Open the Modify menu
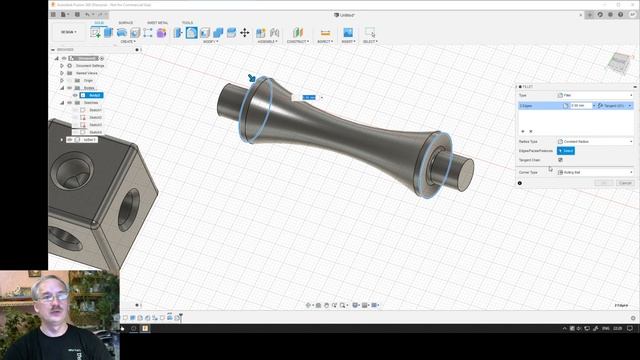 (x=211, y=42)
